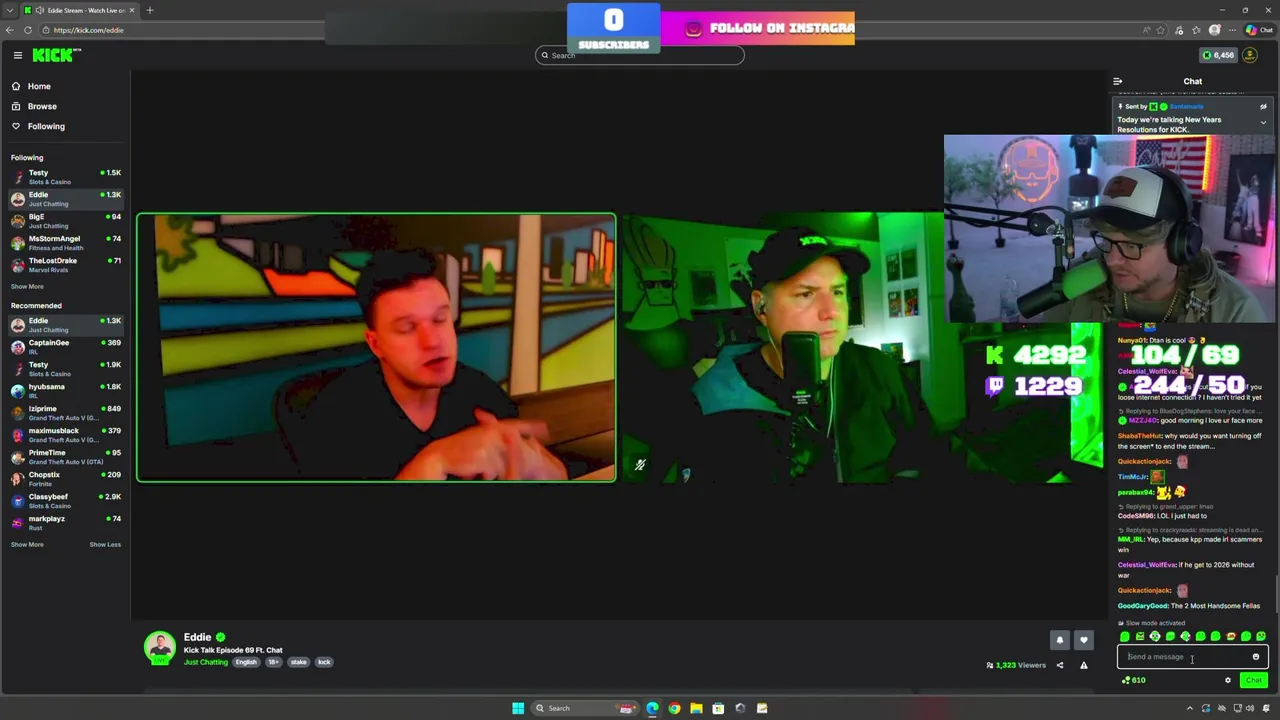Select the first quick emote in chat
The image size is (1280, 720).
tap(1125, 636)
